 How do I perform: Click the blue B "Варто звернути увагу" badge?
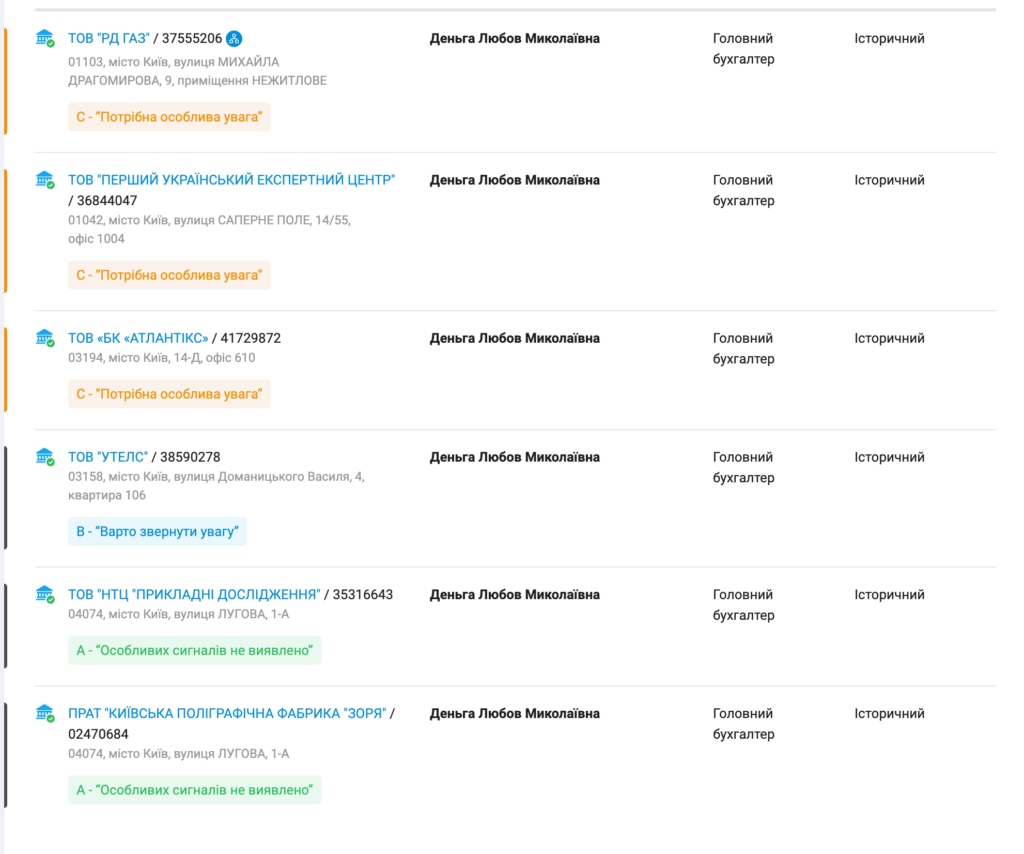(x=157, y=531)
